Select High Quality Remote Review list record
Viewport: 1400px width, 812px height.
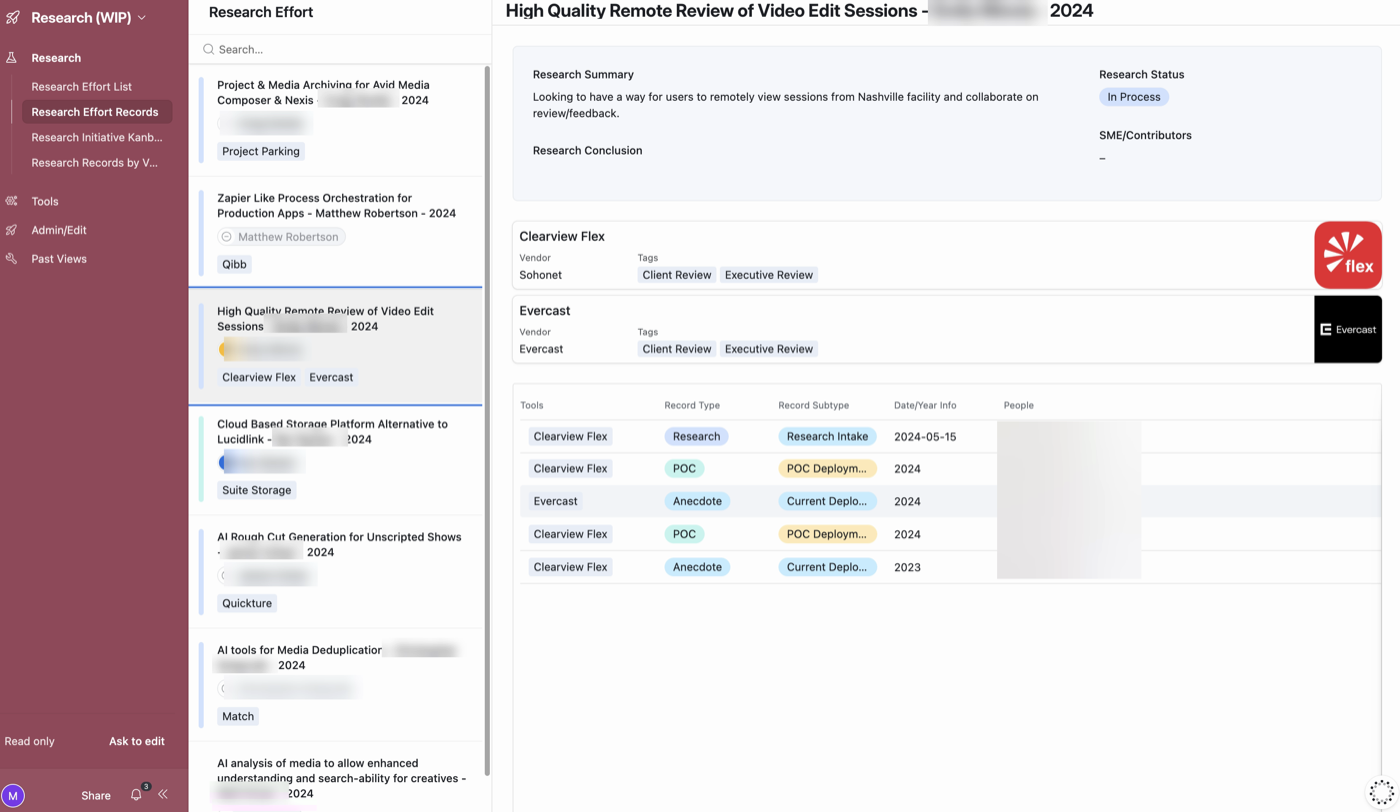(336, 346)
